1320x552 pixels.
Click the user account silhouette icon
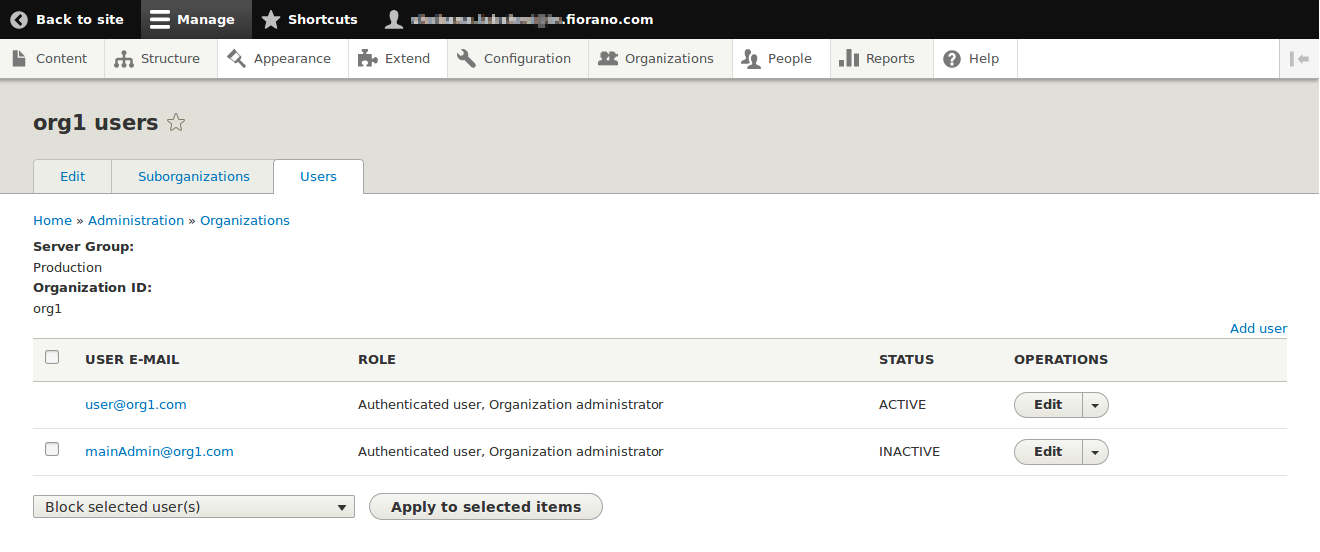pyautogui.click(x=394, y=19)
